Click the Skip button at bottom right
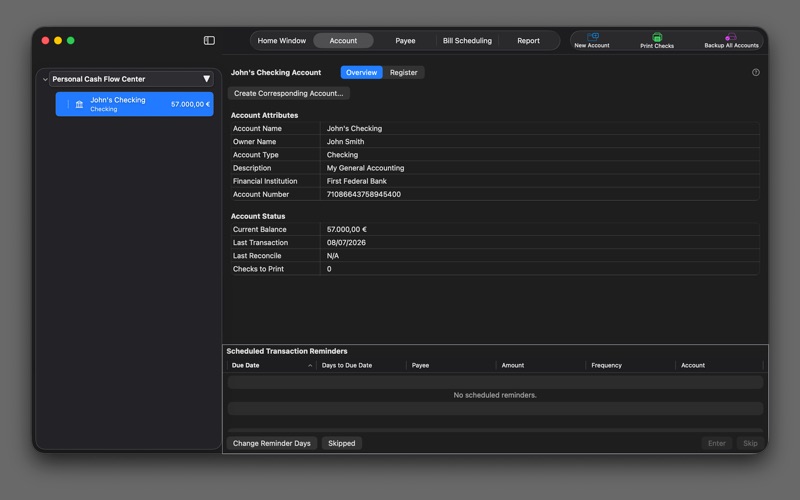Viewport: 800px width, 500px height. [x=750, y=443]
